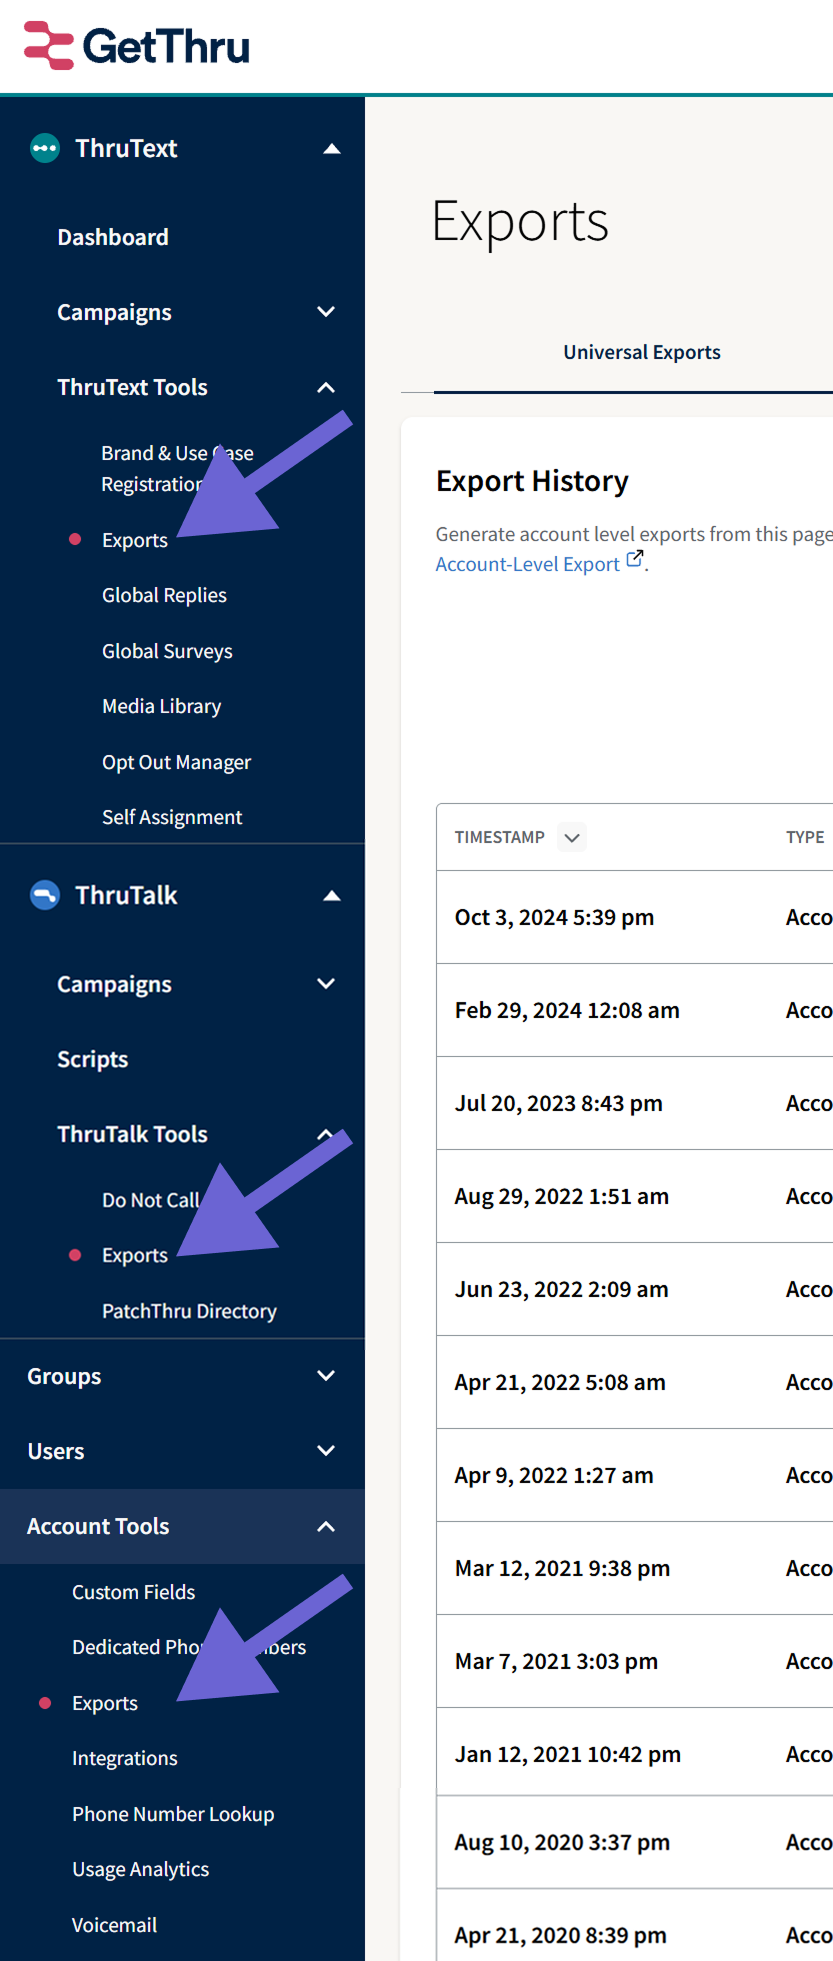Switch to the Universal Exports tab

(x=642, y=352)
